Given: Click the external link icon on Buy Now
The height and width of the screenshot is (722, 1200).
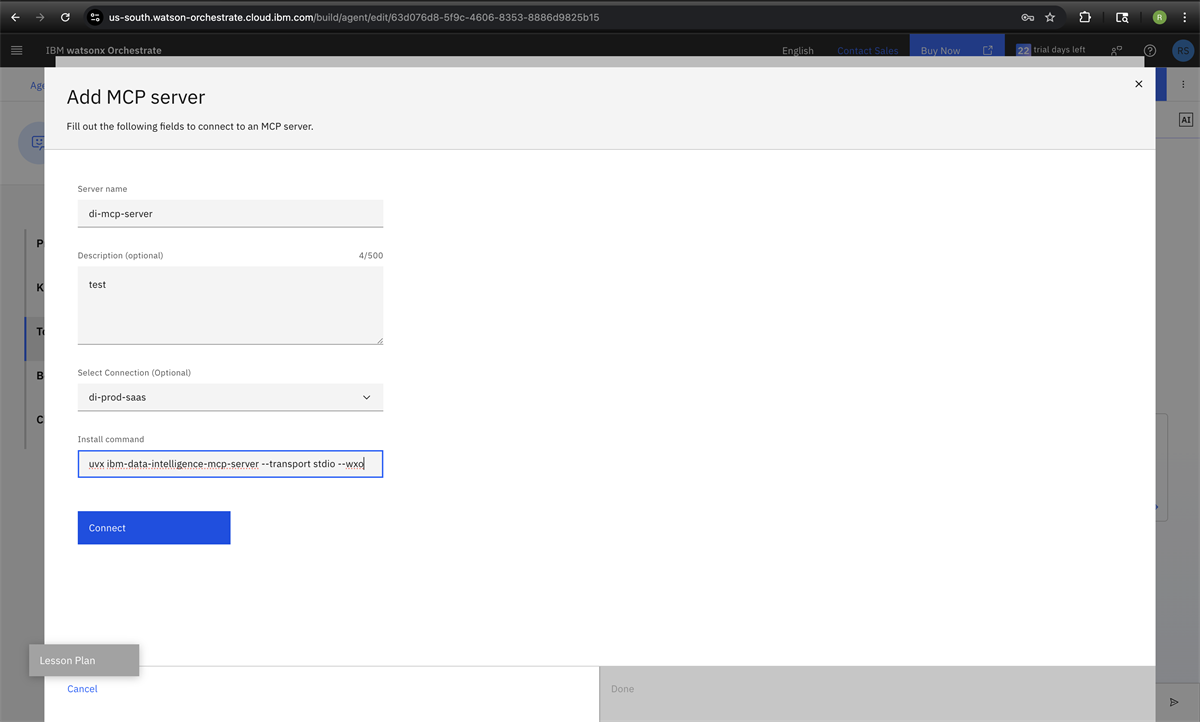Looking at the screenshot, I should point(988,50).
